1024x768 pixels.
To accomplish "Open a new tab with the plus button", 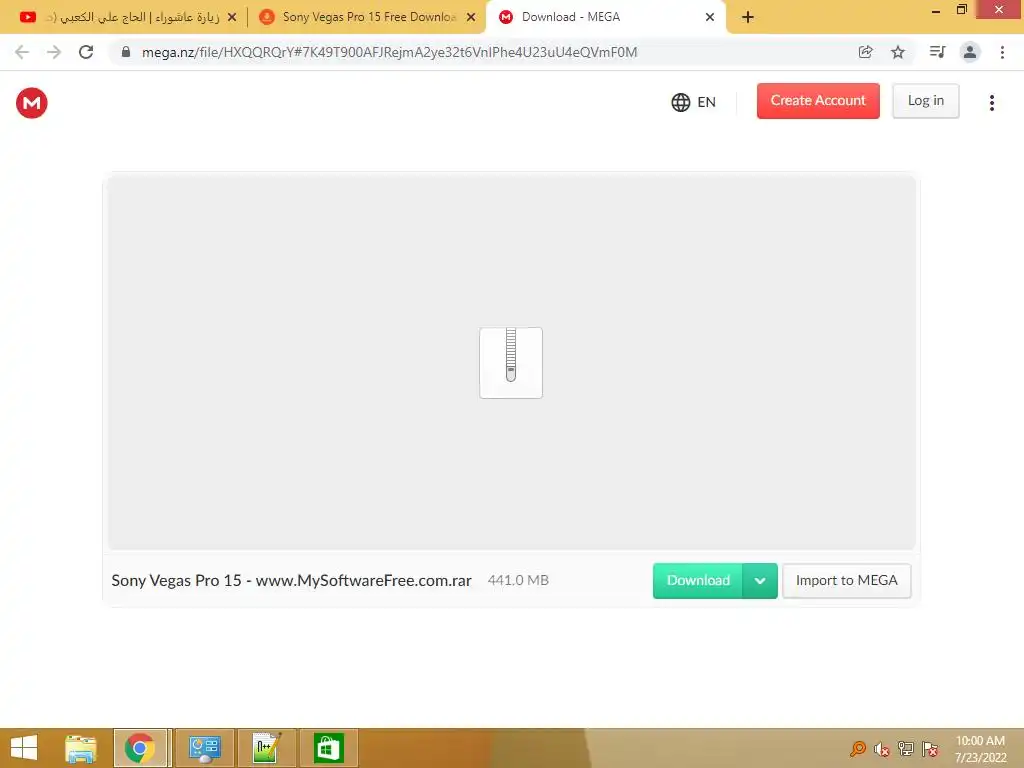I will (x=748, y=17).
